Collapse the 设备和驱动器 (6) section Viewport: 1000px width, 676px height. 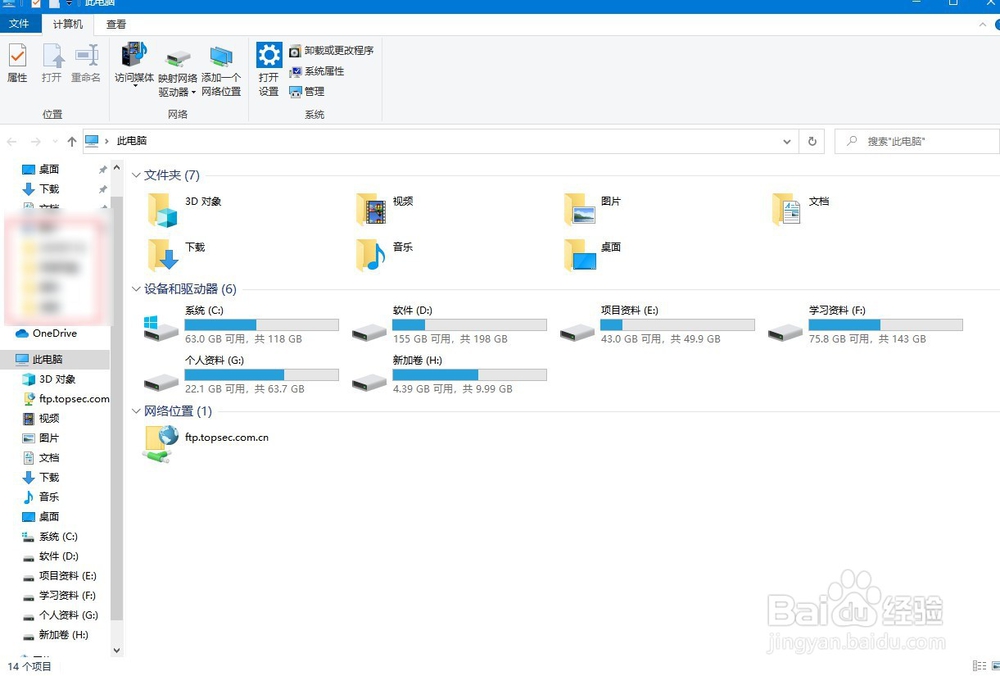136,289
